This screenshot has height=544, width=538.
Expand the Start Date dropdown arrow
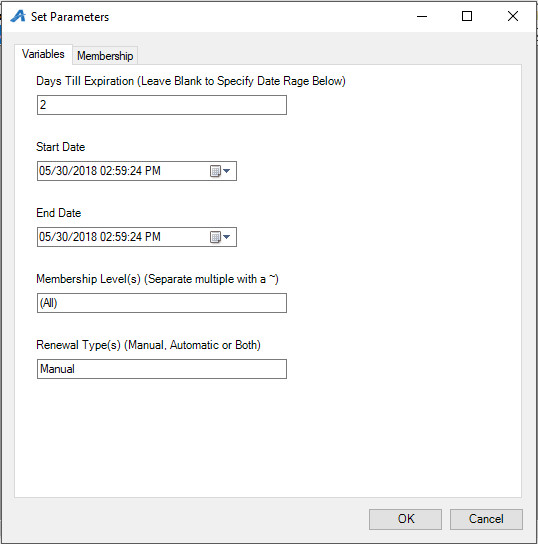227,171
